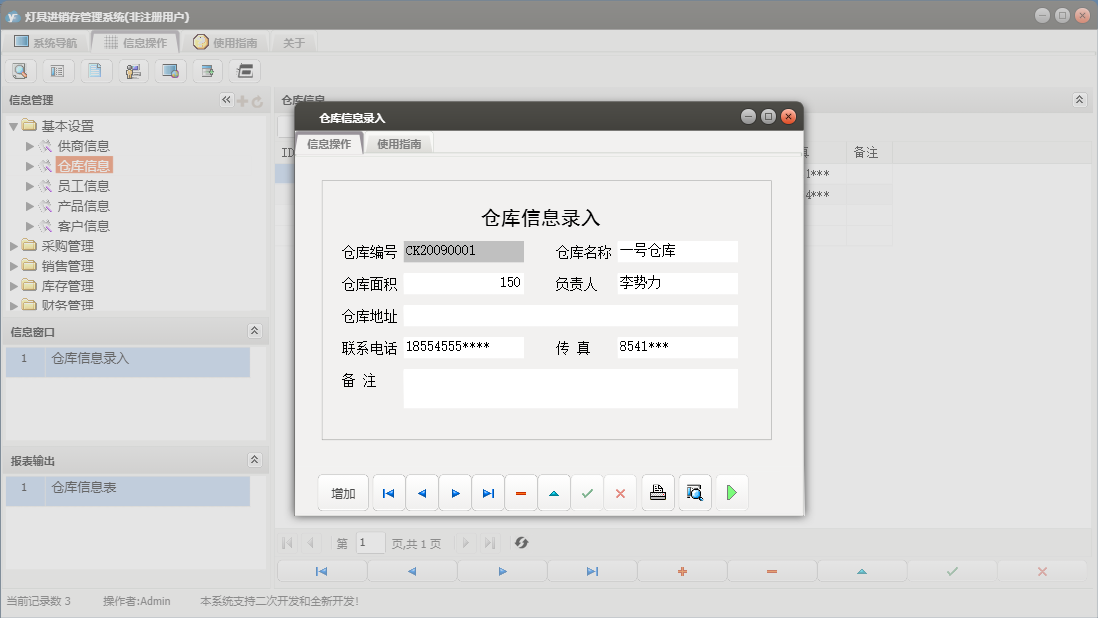The width and height of the screenshot is (1098, 618).
Task: Open print preview in the dialog toolbar
Action: 694,492
